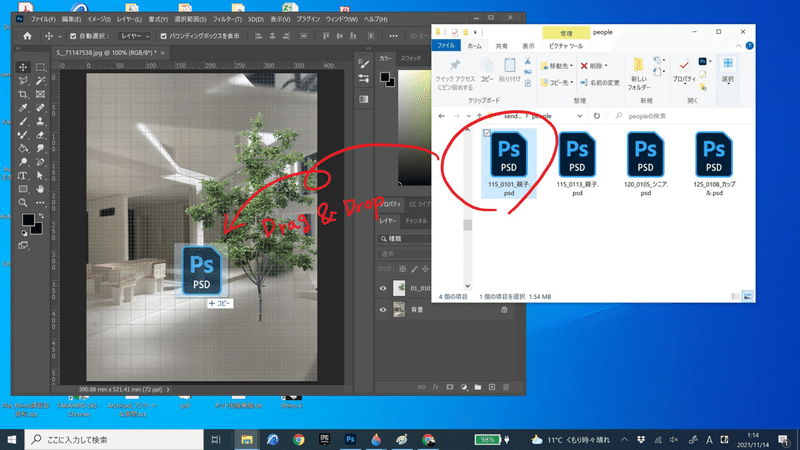Click the Explorer refresh button
Image resolution: width=800 pixels, height=450 pixels.
point(596,116)
